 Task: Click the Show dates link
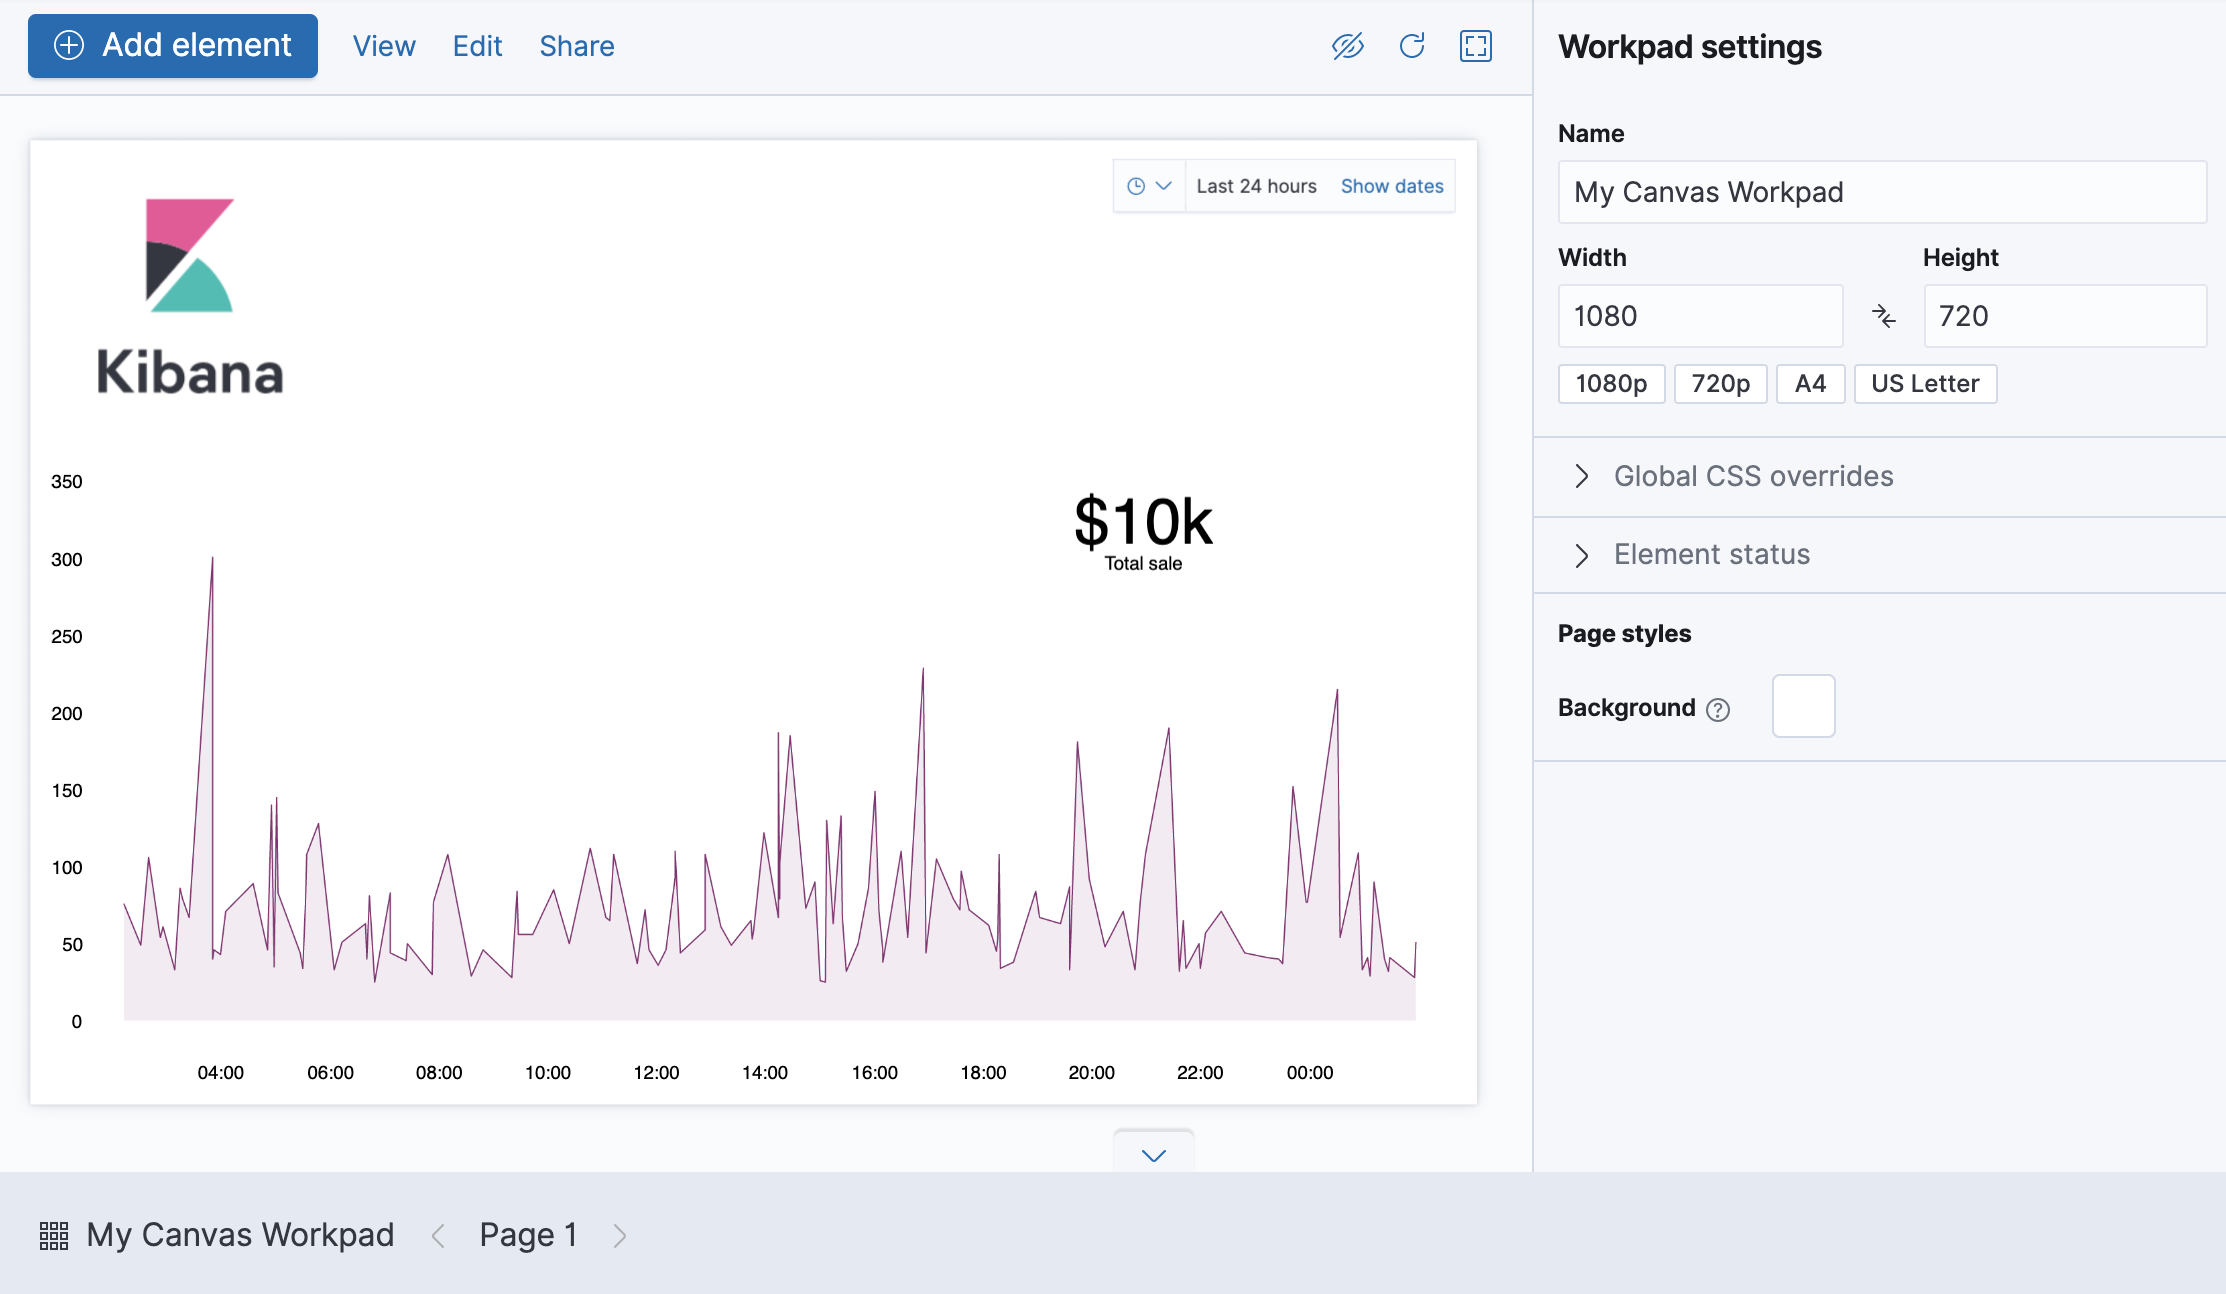(x=1391, y=185)
